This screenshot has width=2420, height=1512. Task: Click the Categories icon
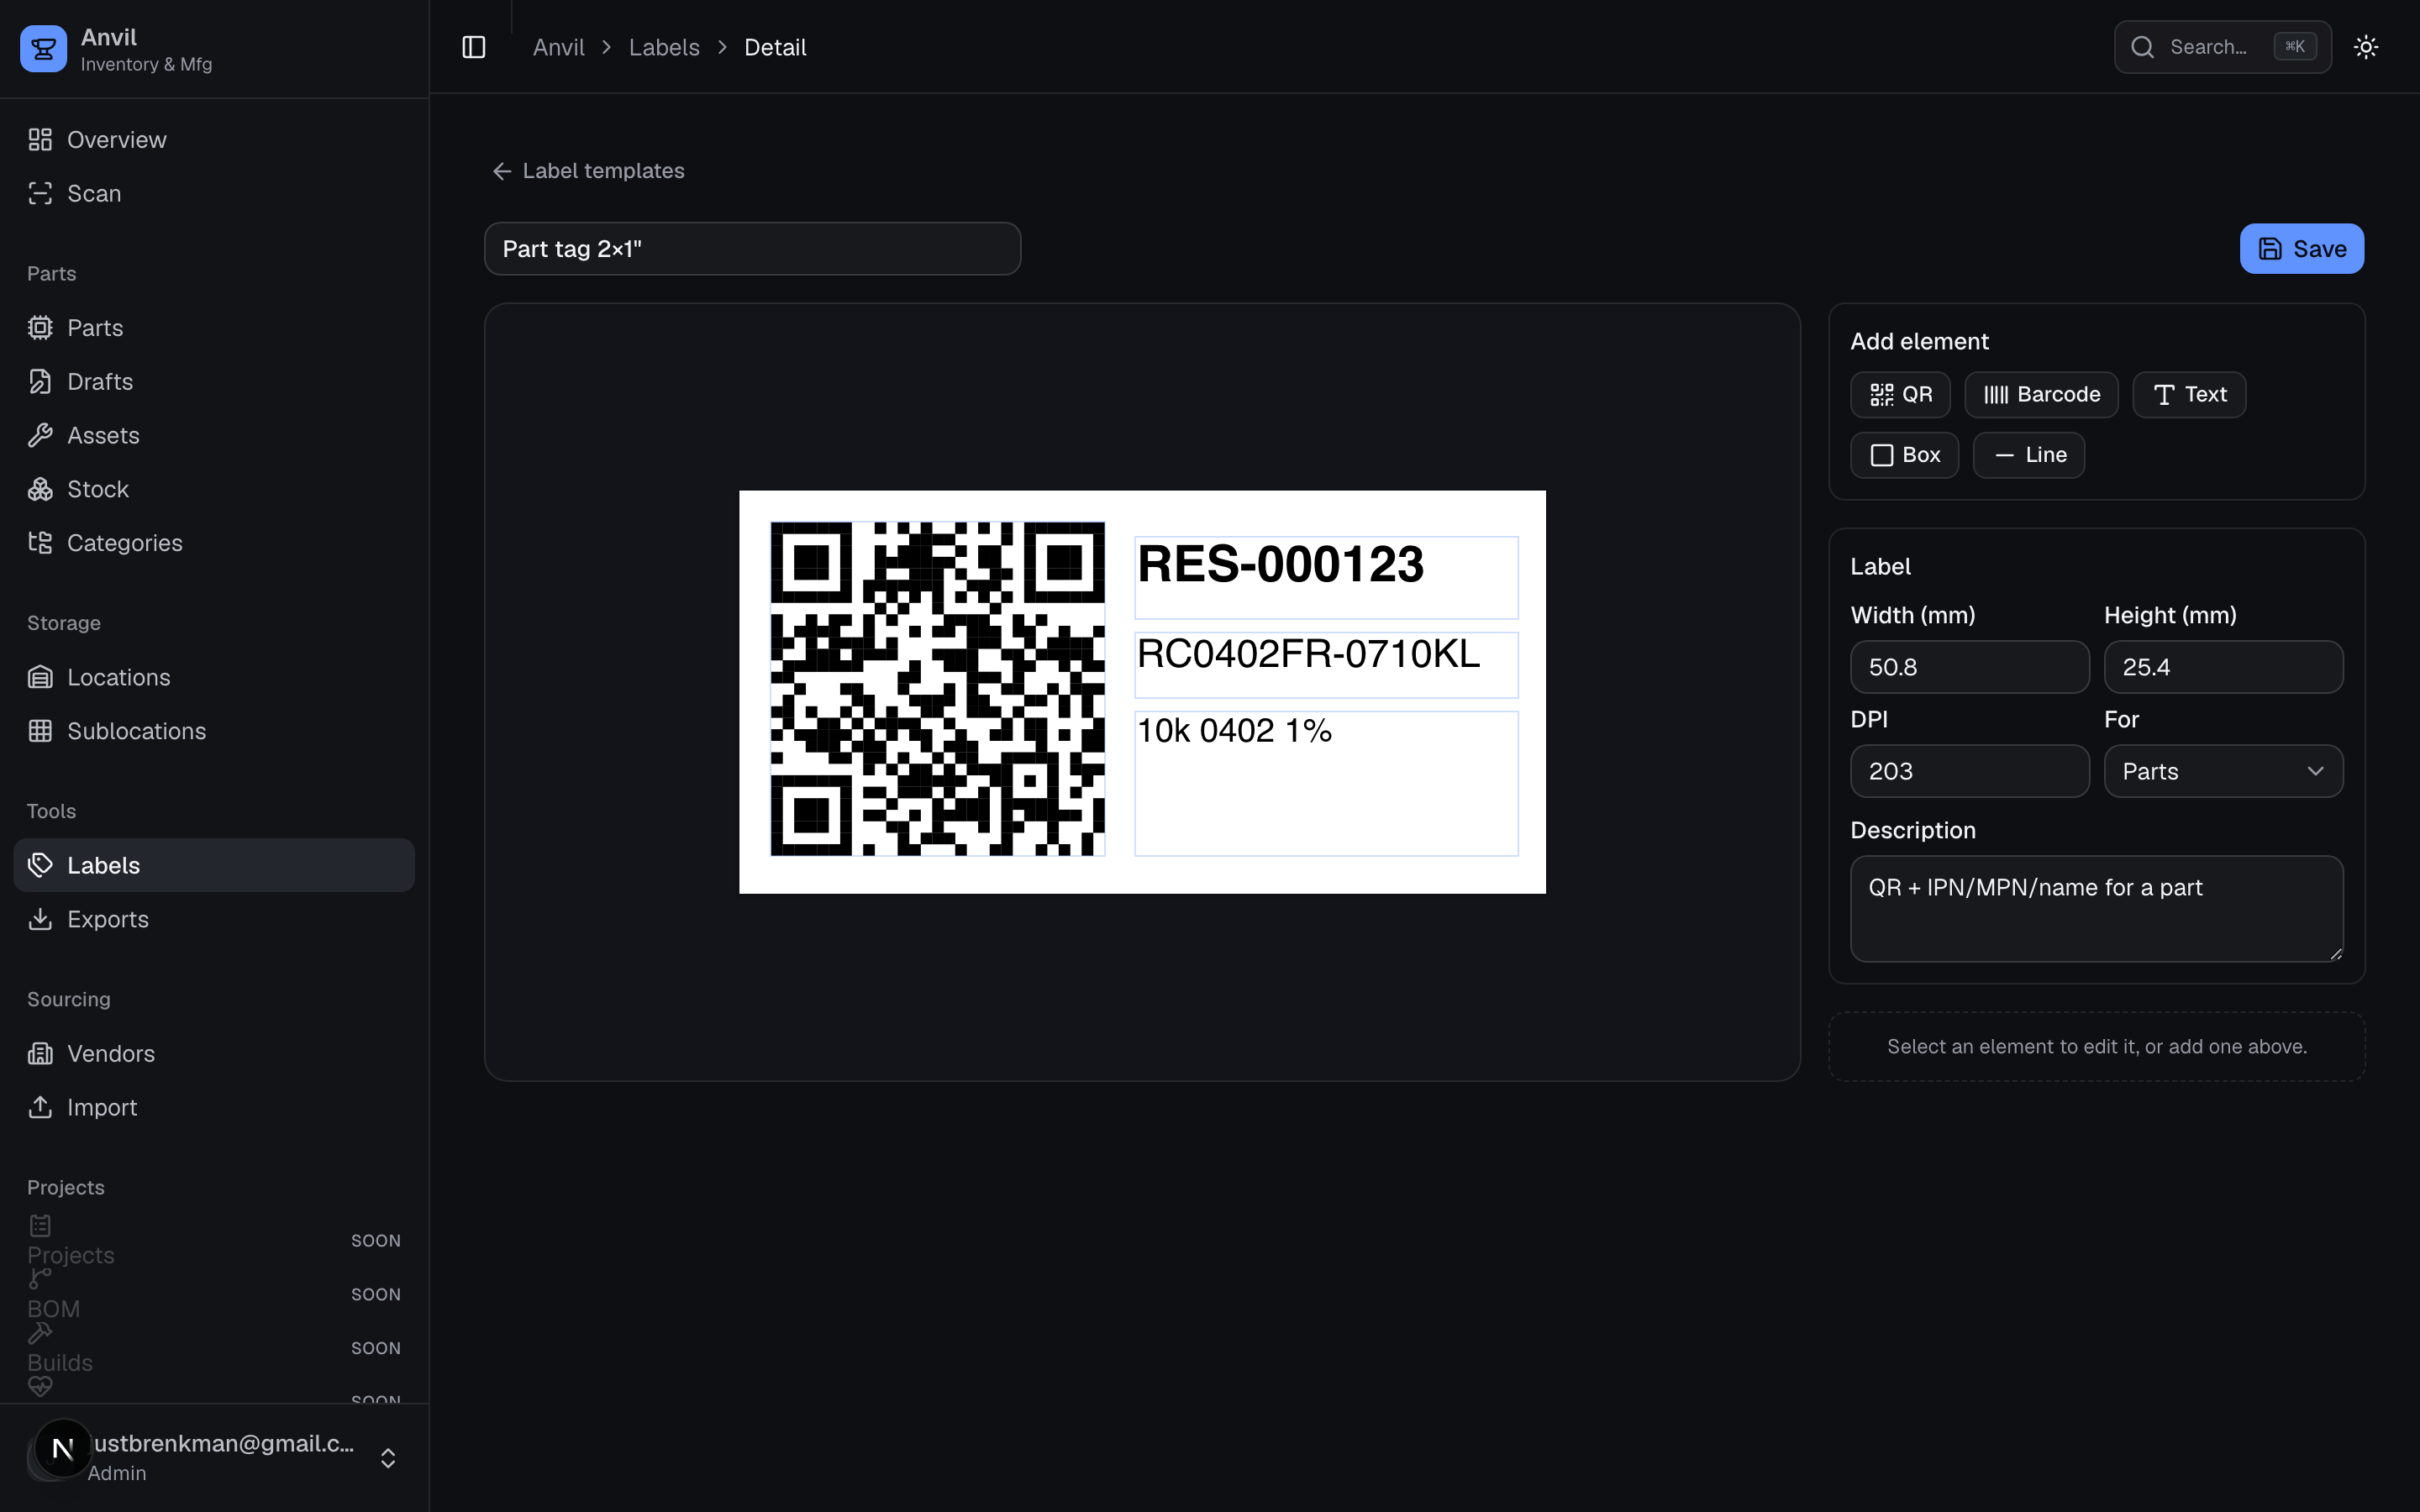pyautogui.click(x=40, y=543)
